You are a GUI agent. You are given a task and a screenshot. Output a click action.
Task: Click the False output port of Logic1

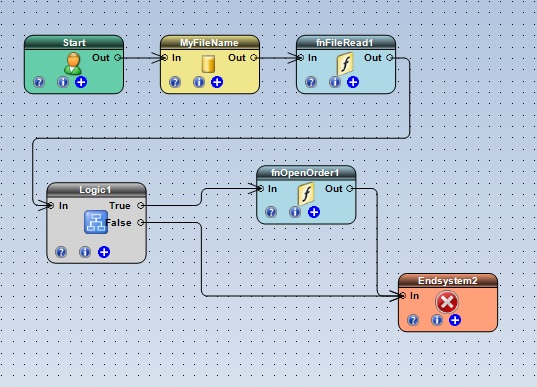(x=140, y=223)
